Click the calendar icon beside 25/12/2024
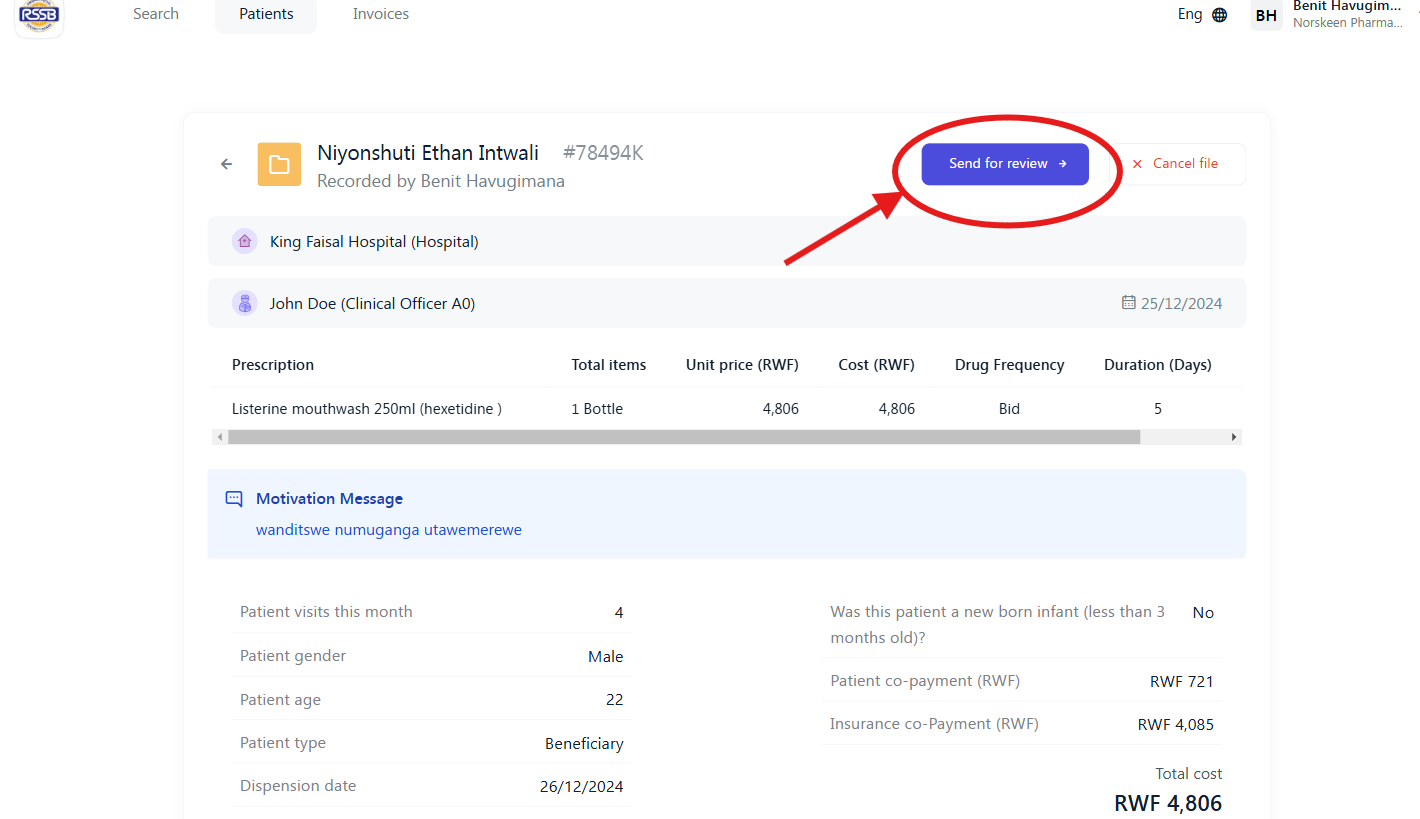Viewport: 1420px width, 819px height. [1129, 303]
